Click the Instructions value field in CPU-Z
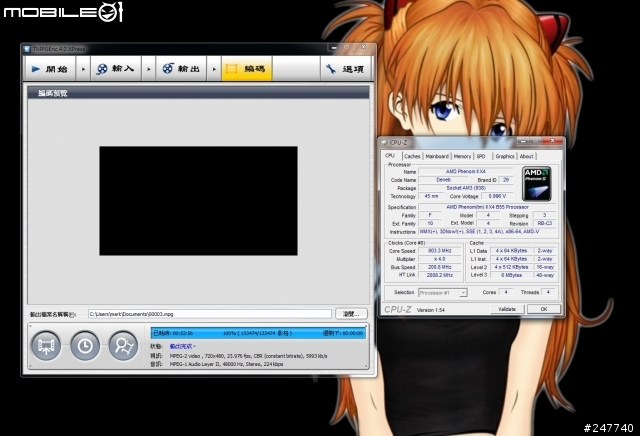Screen dimensions: 640x436 [487, 232]
